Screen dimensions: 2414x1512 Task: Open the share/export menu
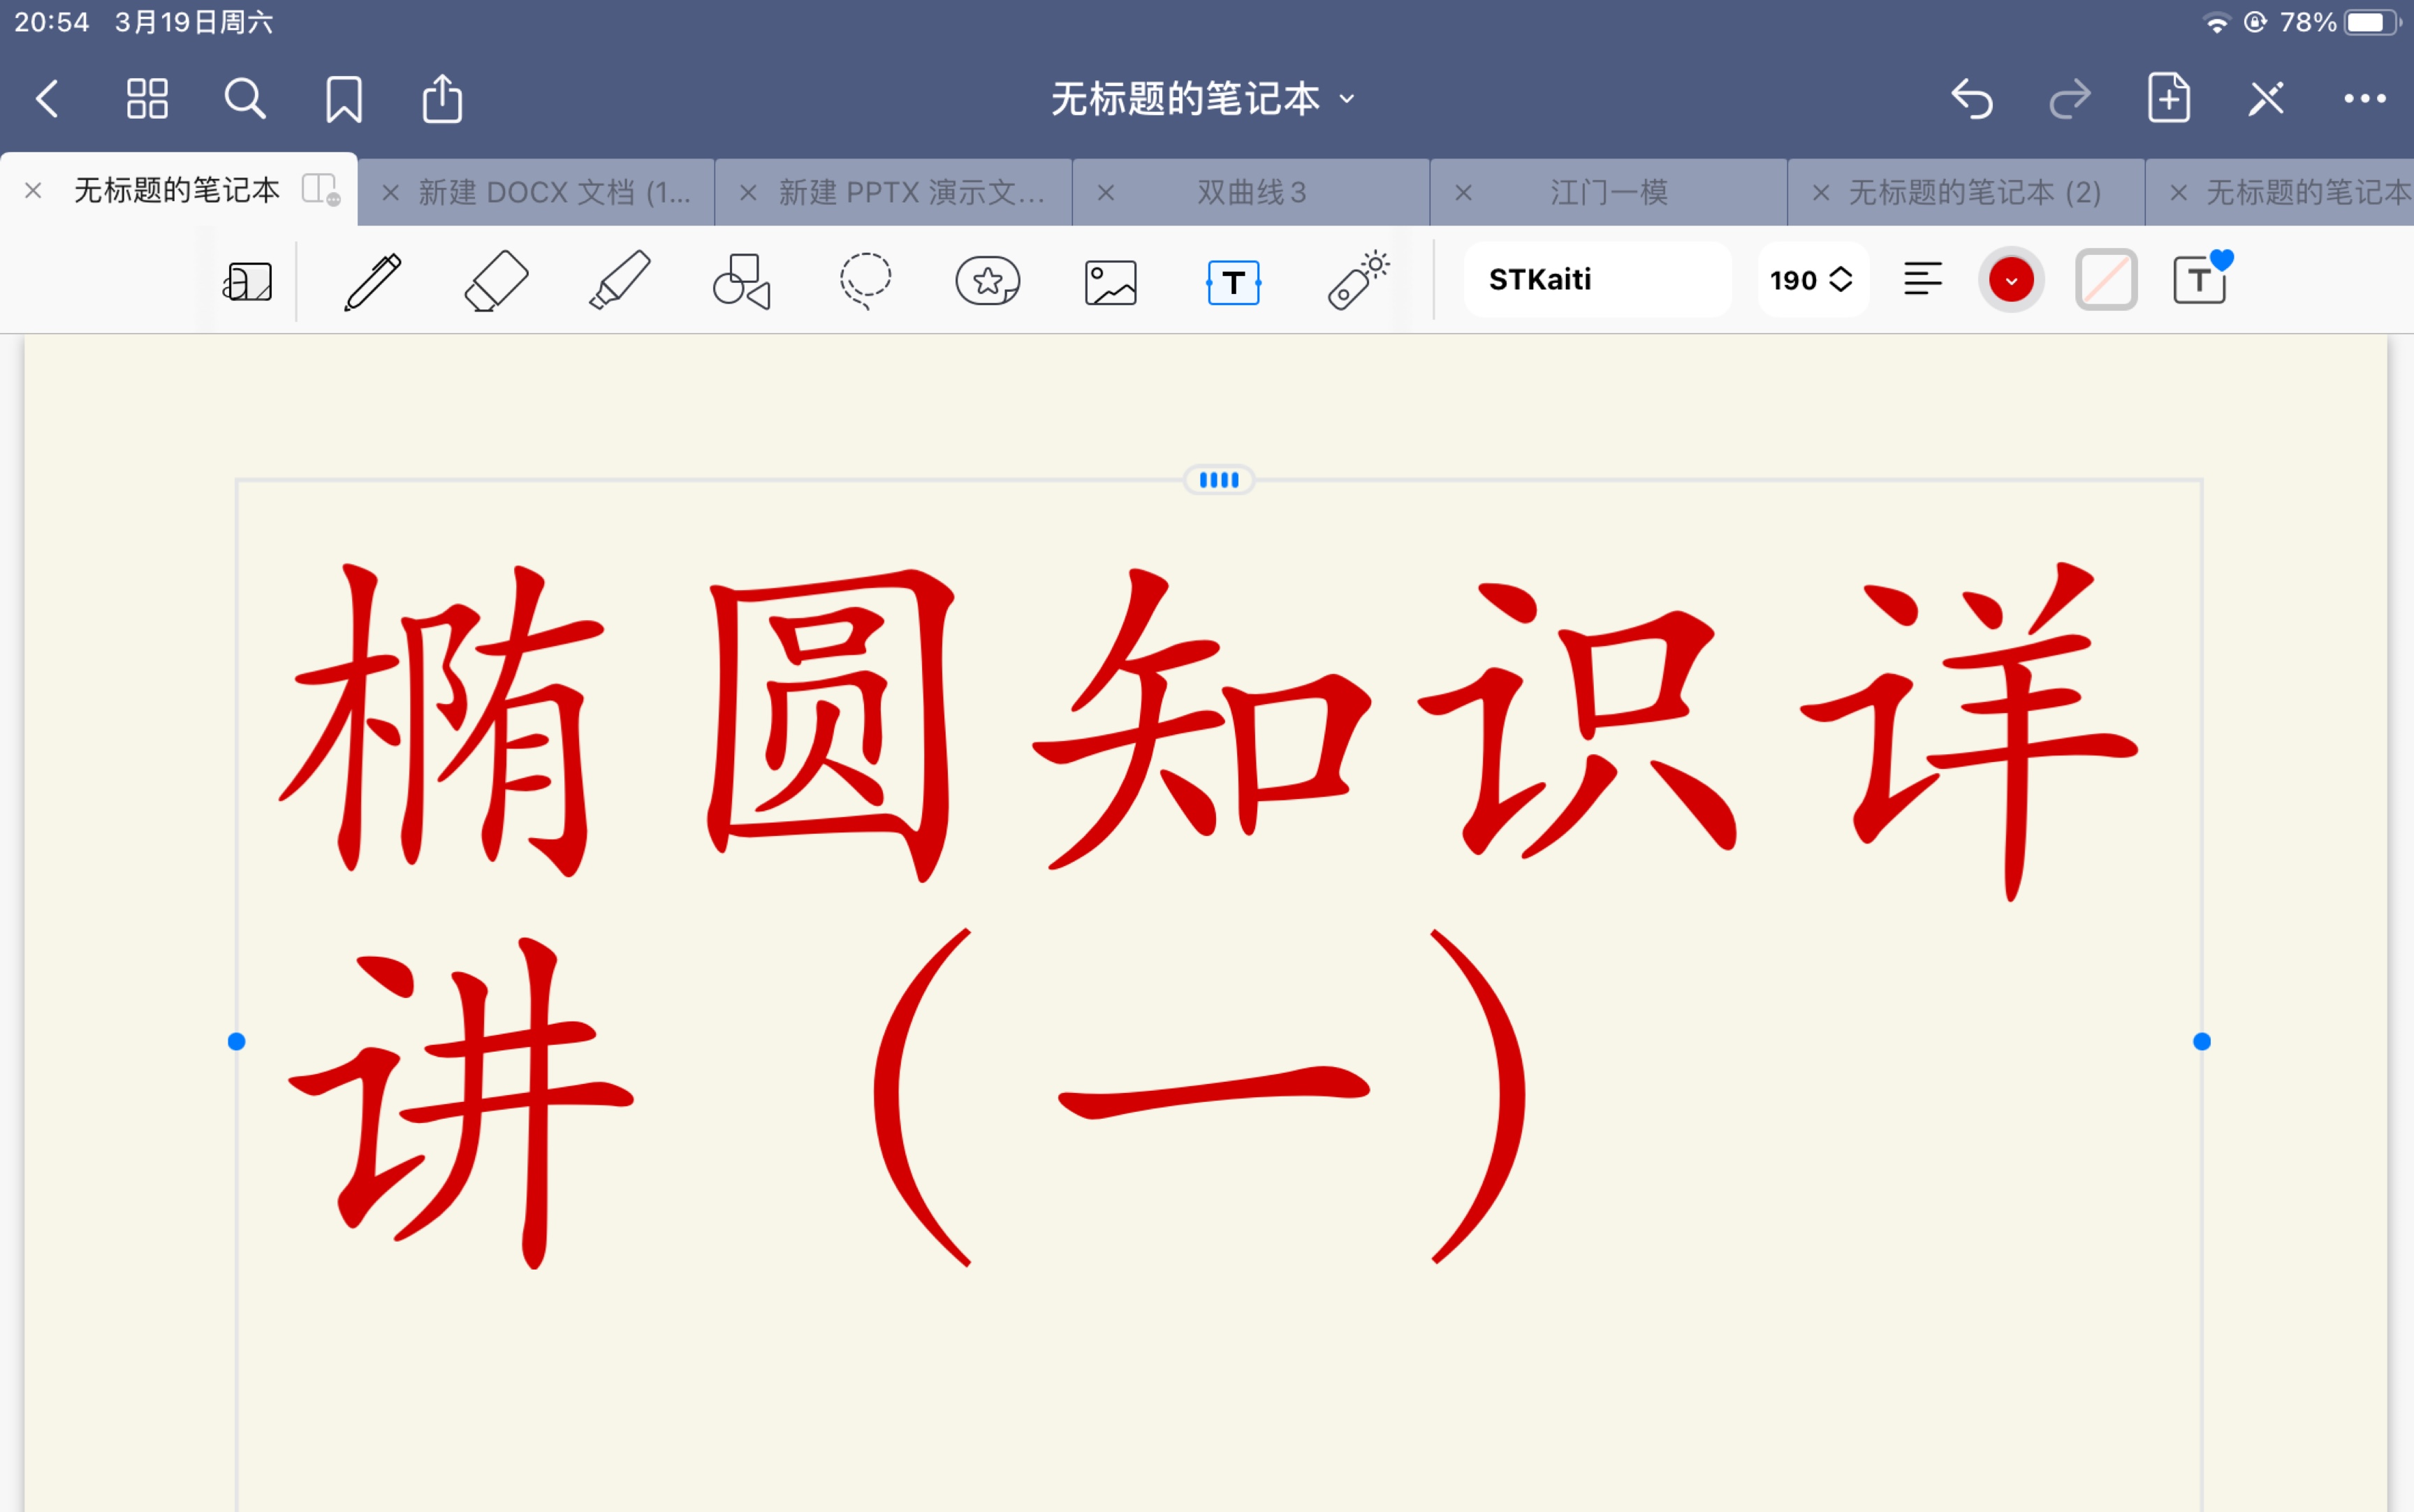coord(442,98)
